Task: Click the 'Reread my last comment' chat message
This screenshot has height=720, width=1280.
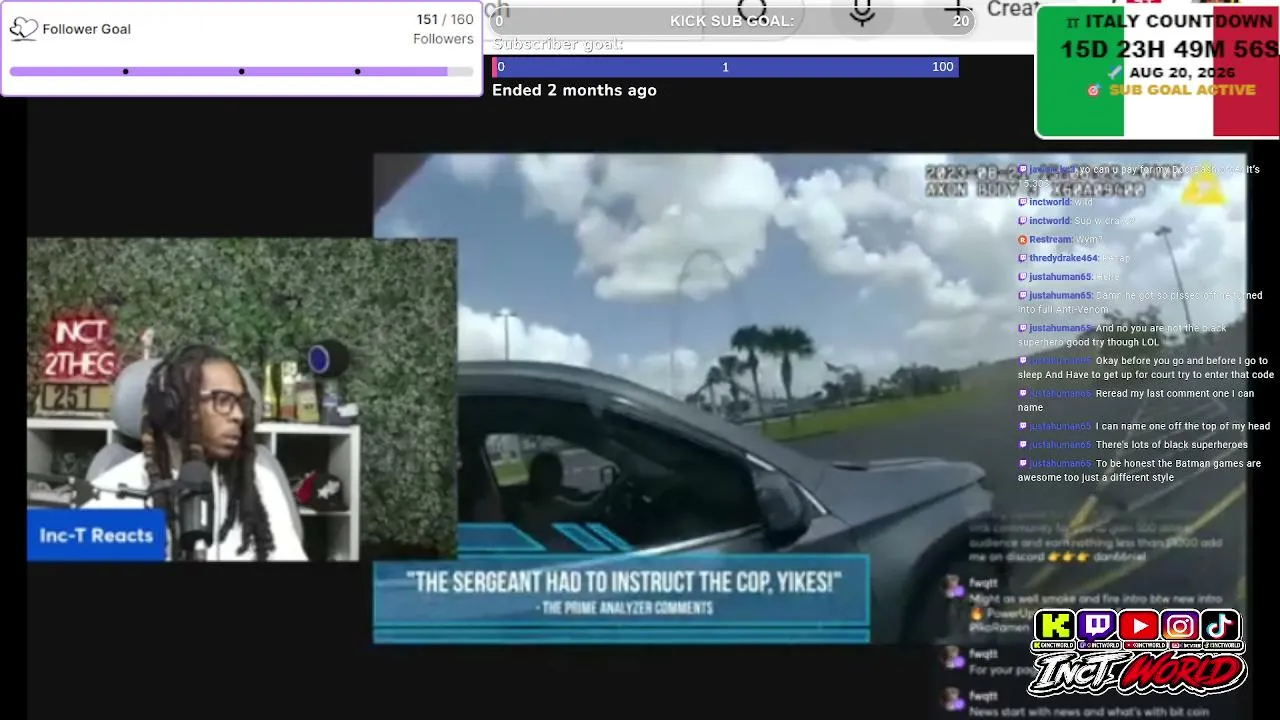Action: pos(1136,400)
